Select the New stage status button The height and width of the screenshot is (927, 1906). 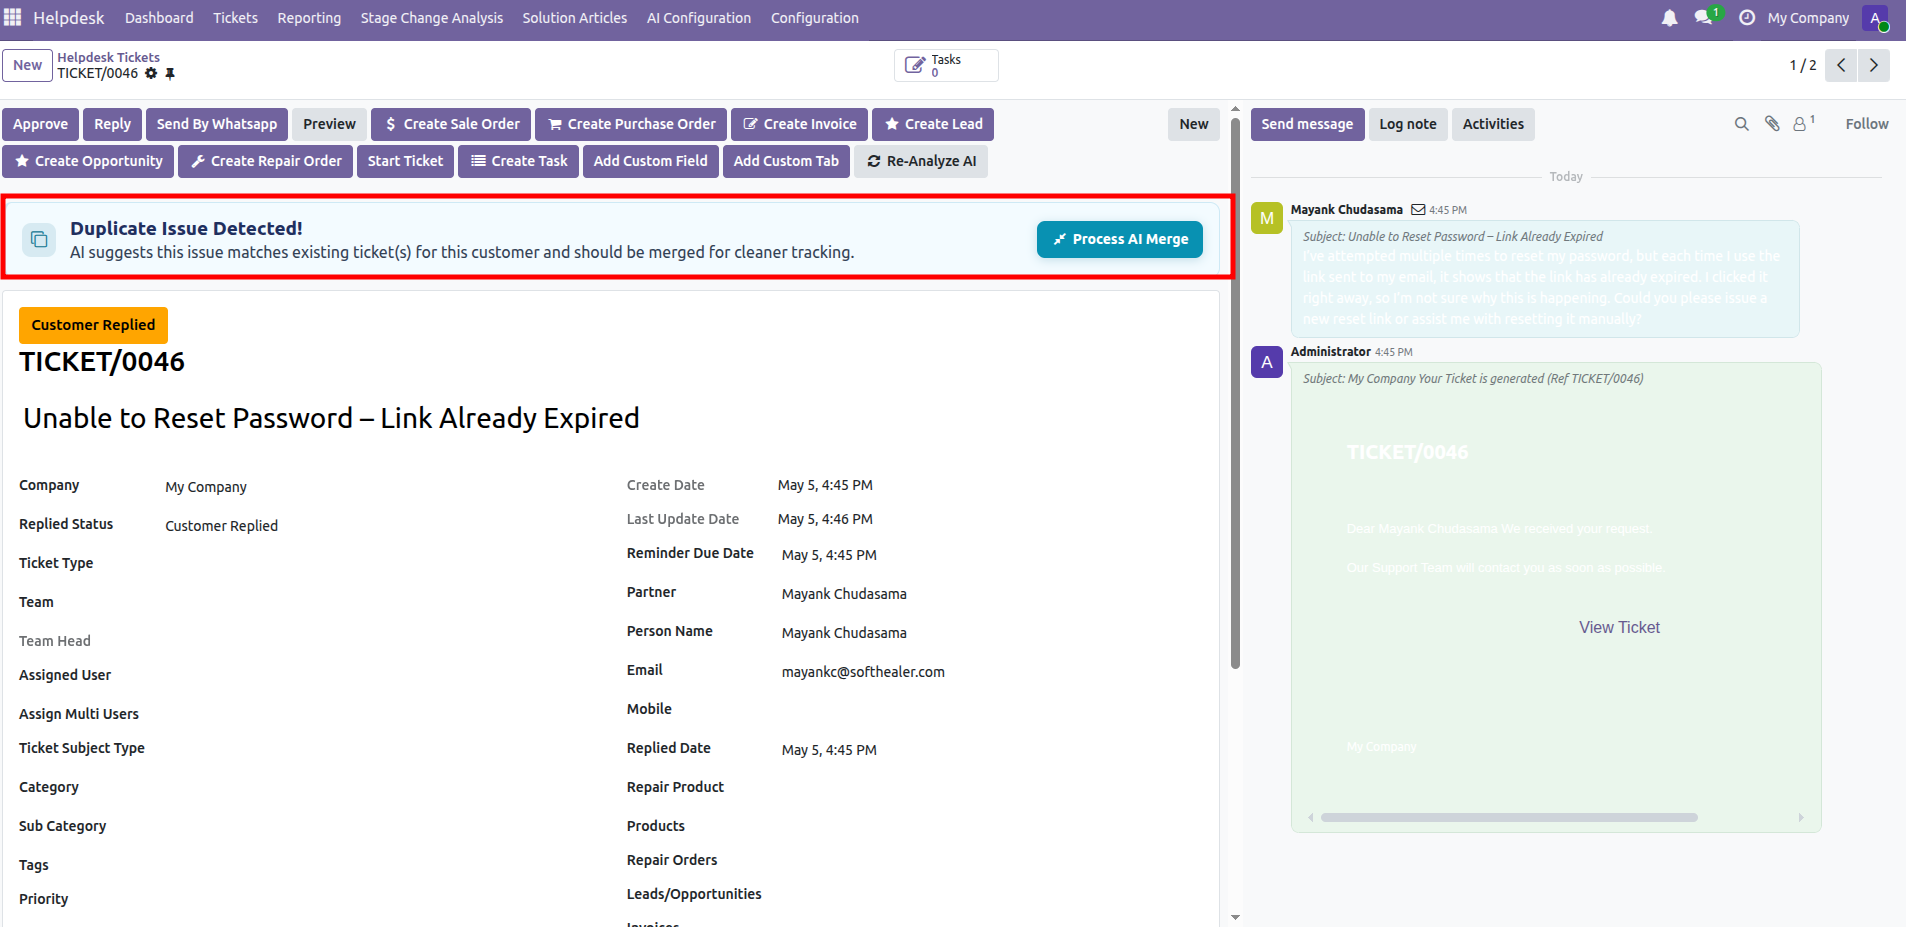coord(1194,124)
